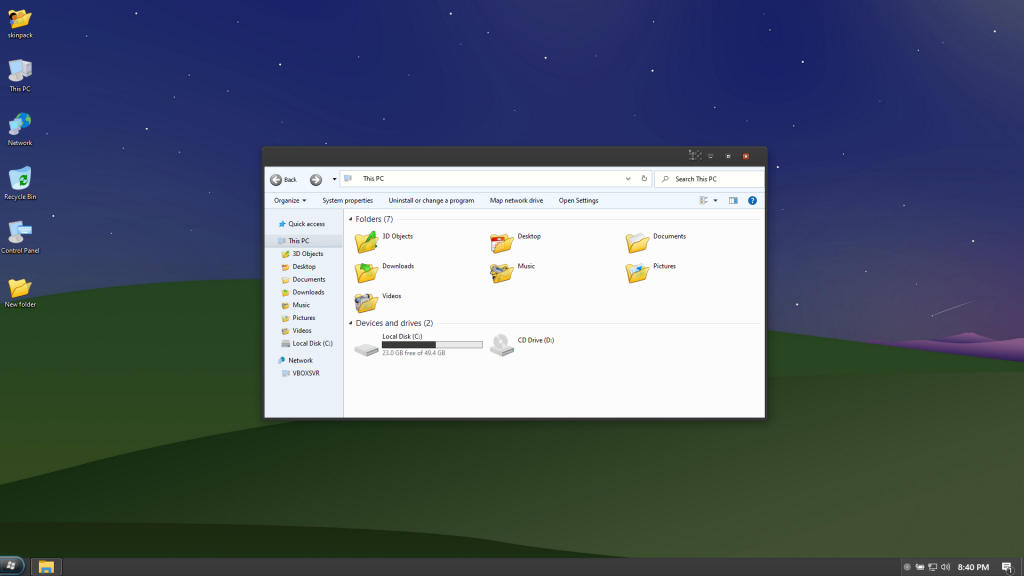The image size is (1024, 576).
Task: Open the Organize dropdown menu
Action: tap(290, 200)
